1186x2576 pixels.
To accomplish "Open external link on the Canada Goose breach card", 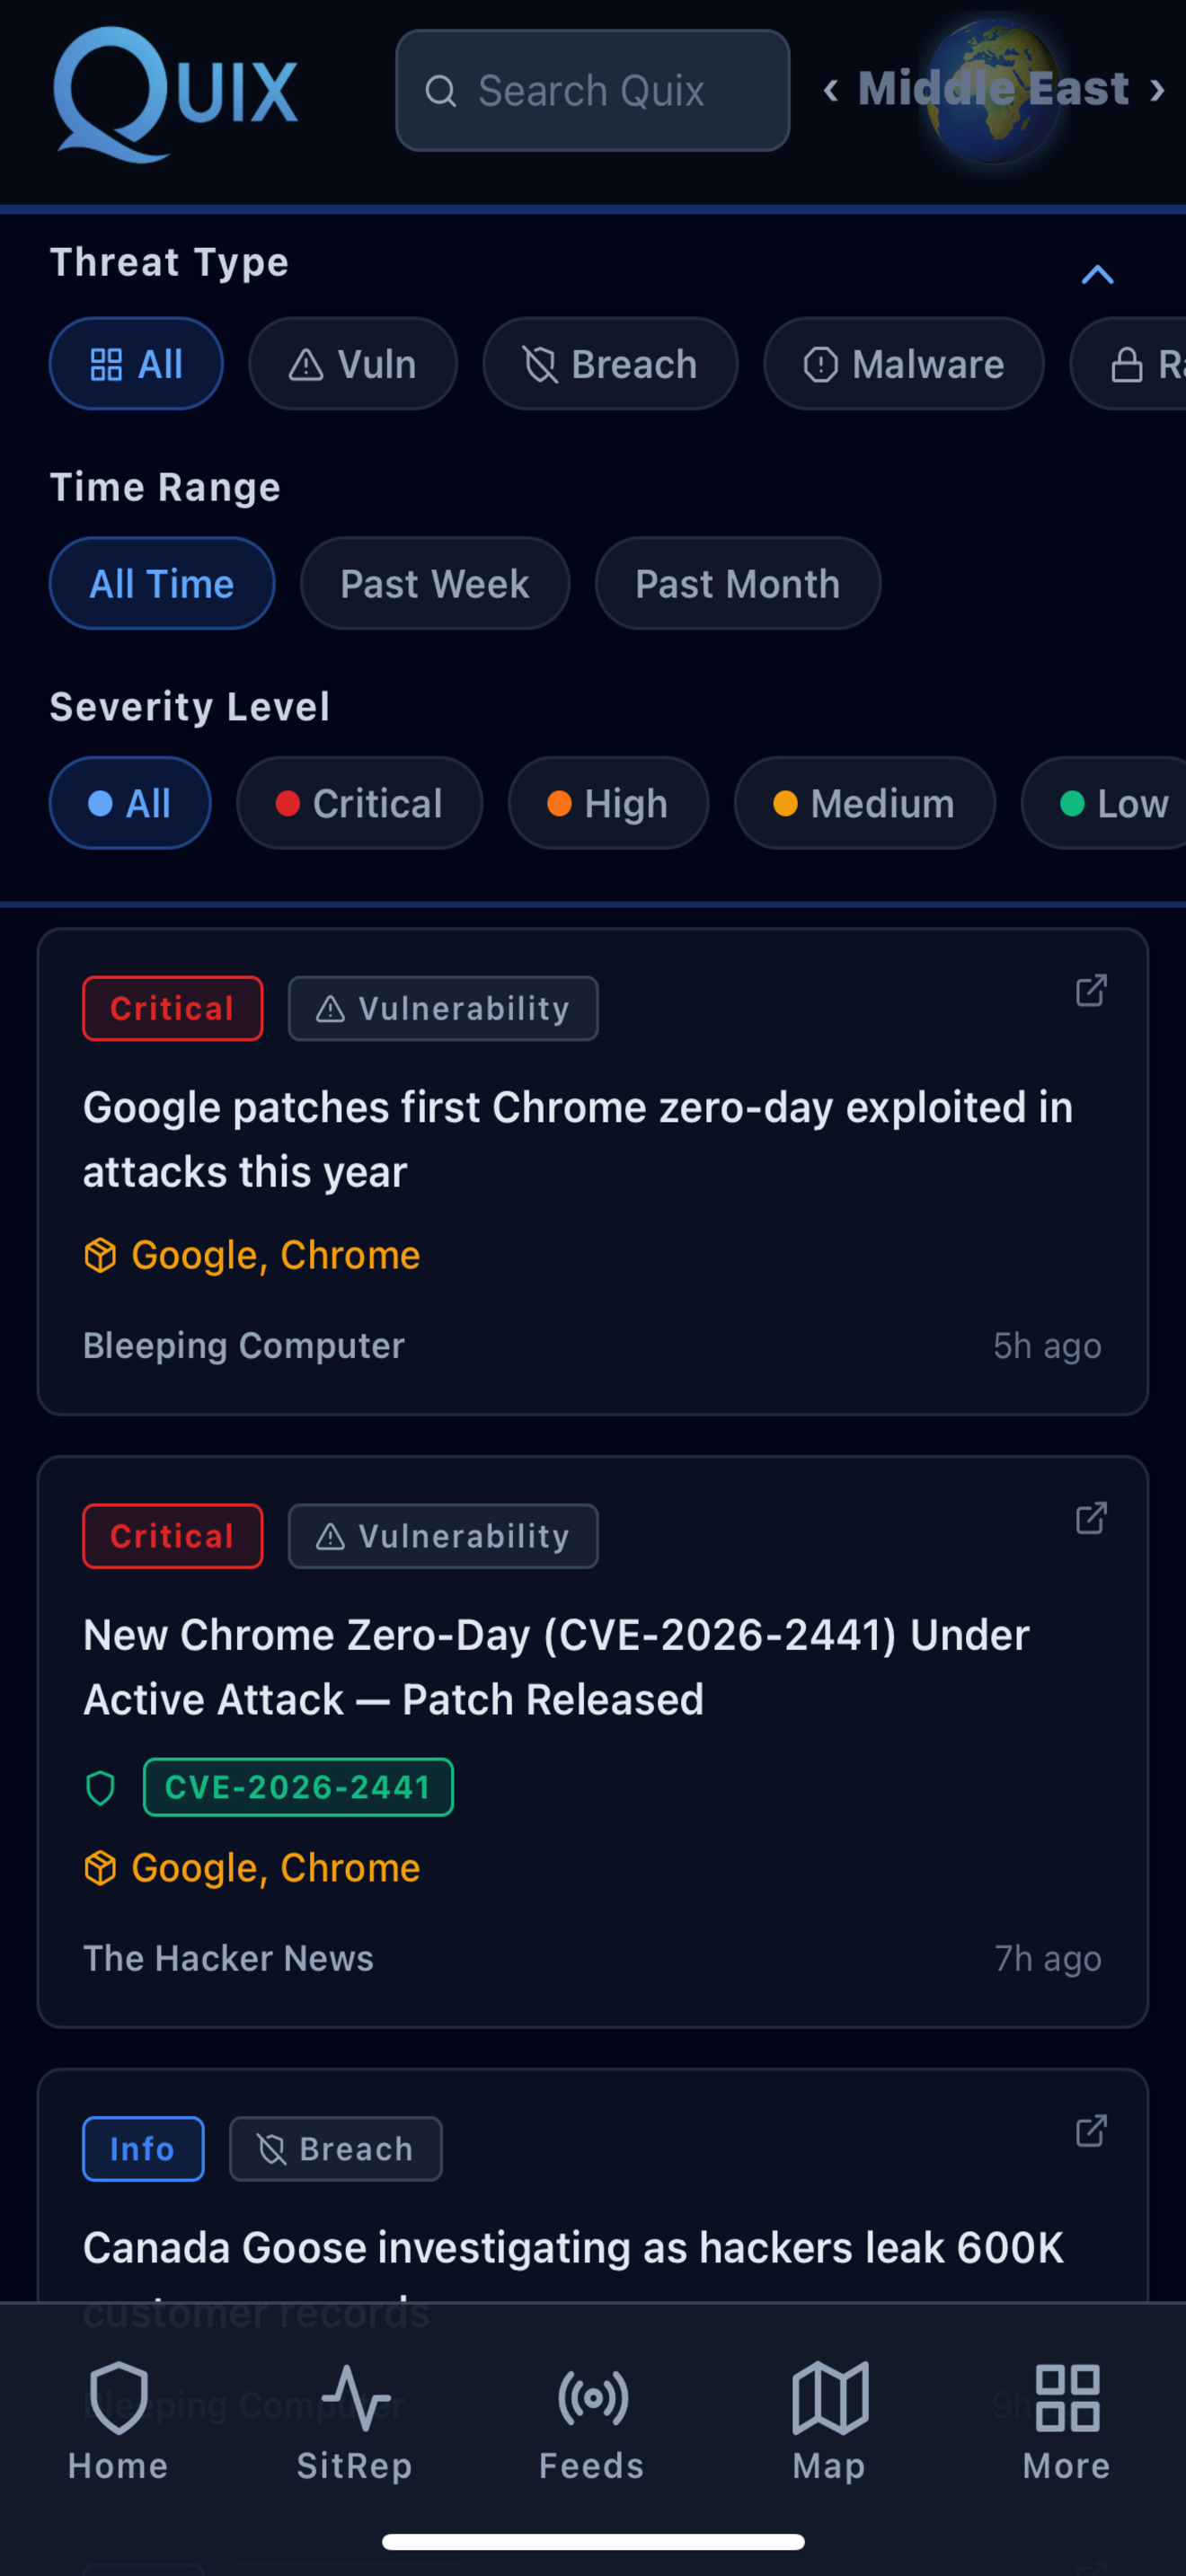I will pyautogui.click(x=1091, y=2130).
